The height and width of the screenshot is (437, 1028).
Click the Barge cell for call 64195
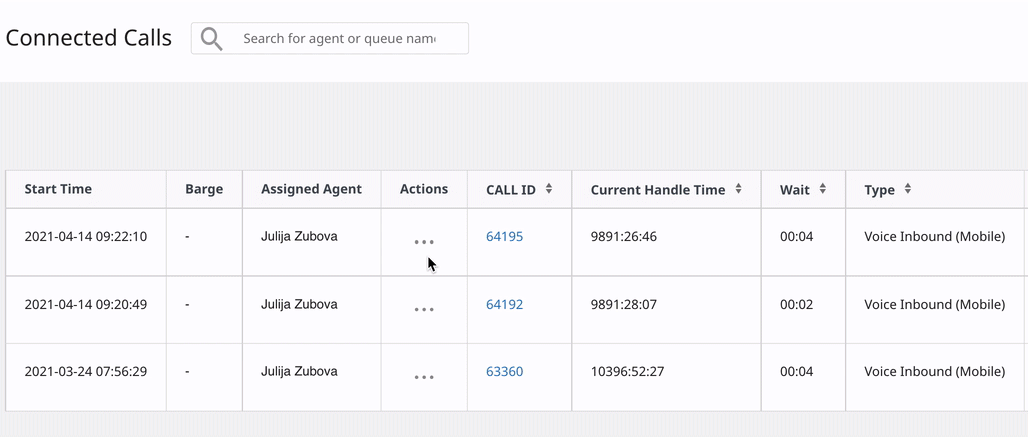[188, 237]
